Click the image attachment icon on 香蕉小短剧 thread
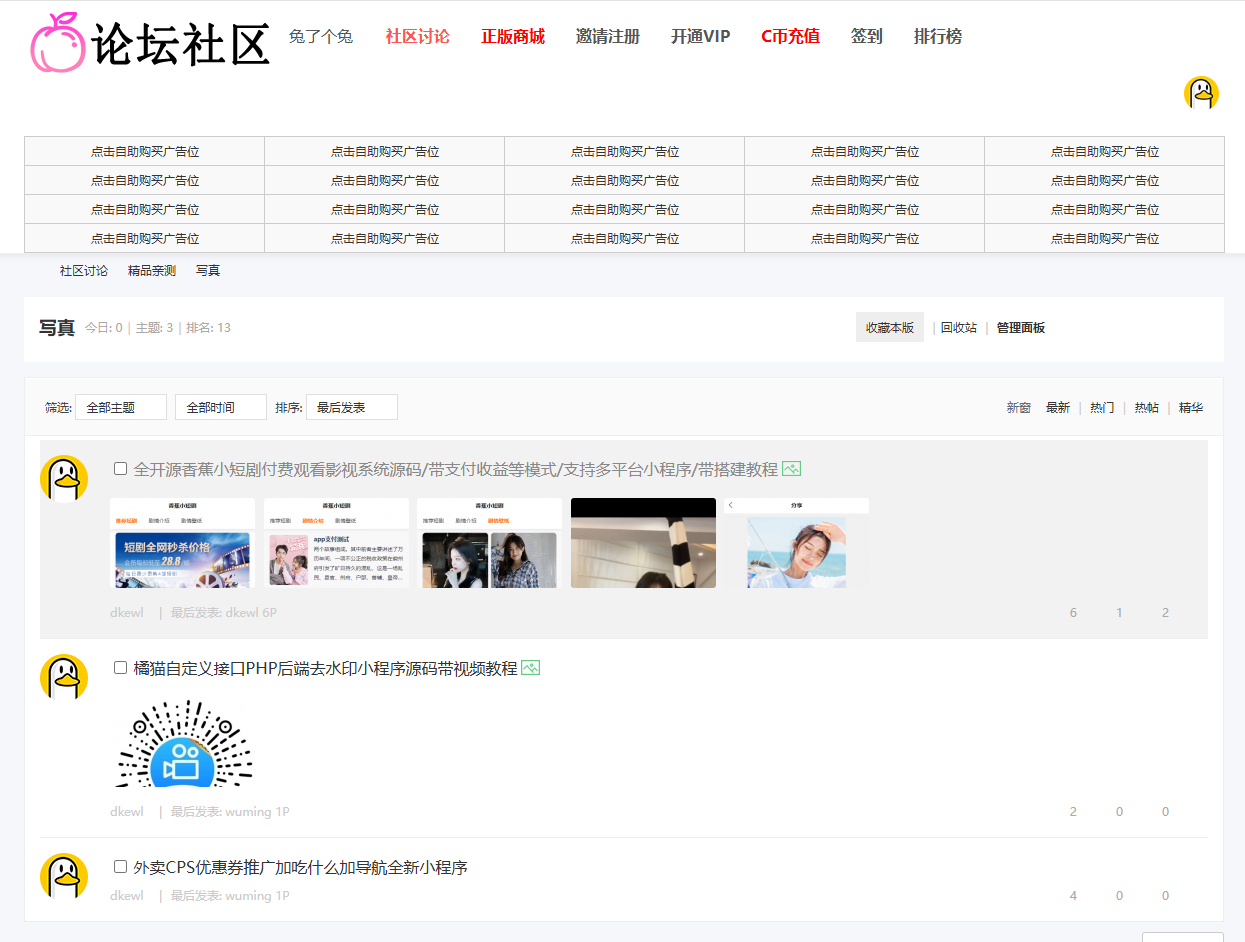The height and width of the screenshot is (942, 1245). click(x=791, y=468)
